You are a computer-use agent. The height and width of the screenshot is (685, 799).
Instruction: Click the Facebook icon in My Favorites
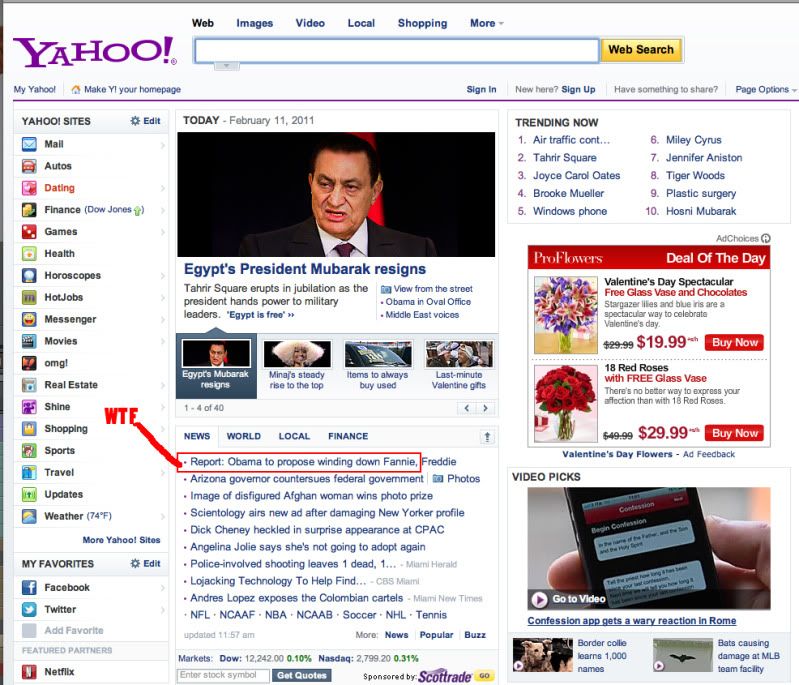tap(29, 588)
